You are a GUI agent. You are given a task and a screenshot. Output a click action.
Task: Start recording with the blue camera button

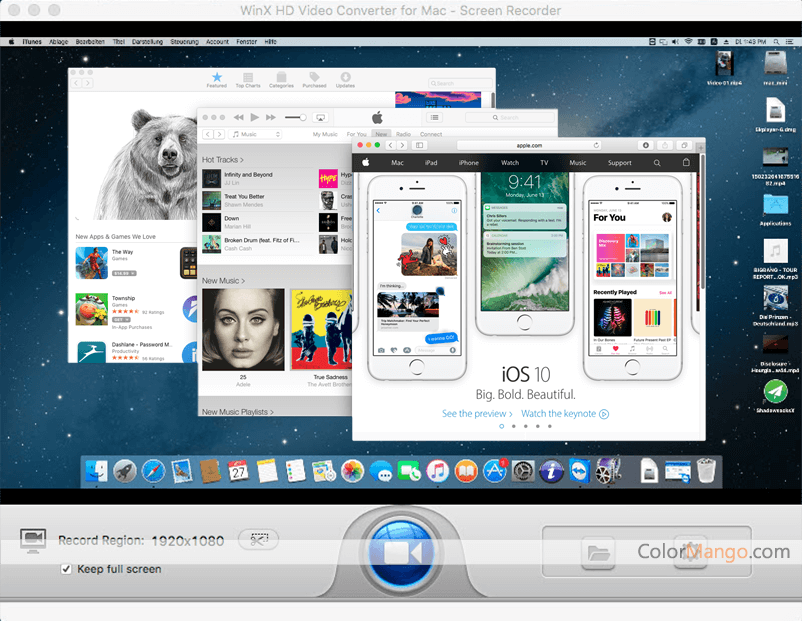click(x=400, y=552)
